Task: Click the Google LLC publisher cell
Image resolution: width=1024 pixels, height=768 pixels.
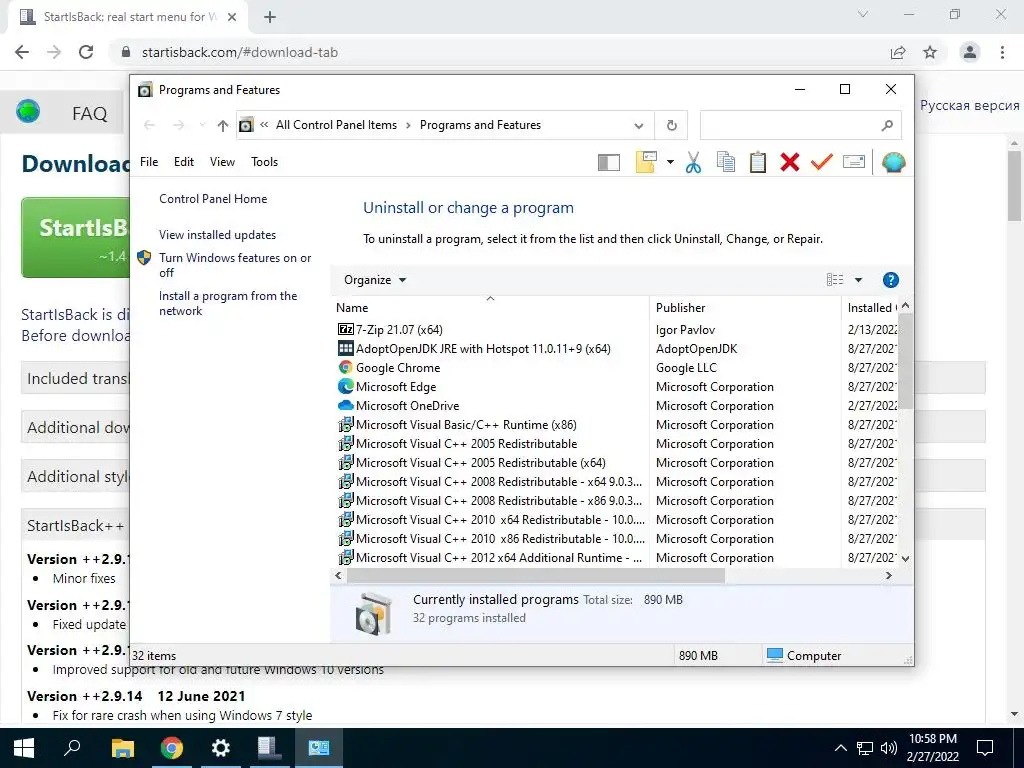Action: [x=686, y=368]
